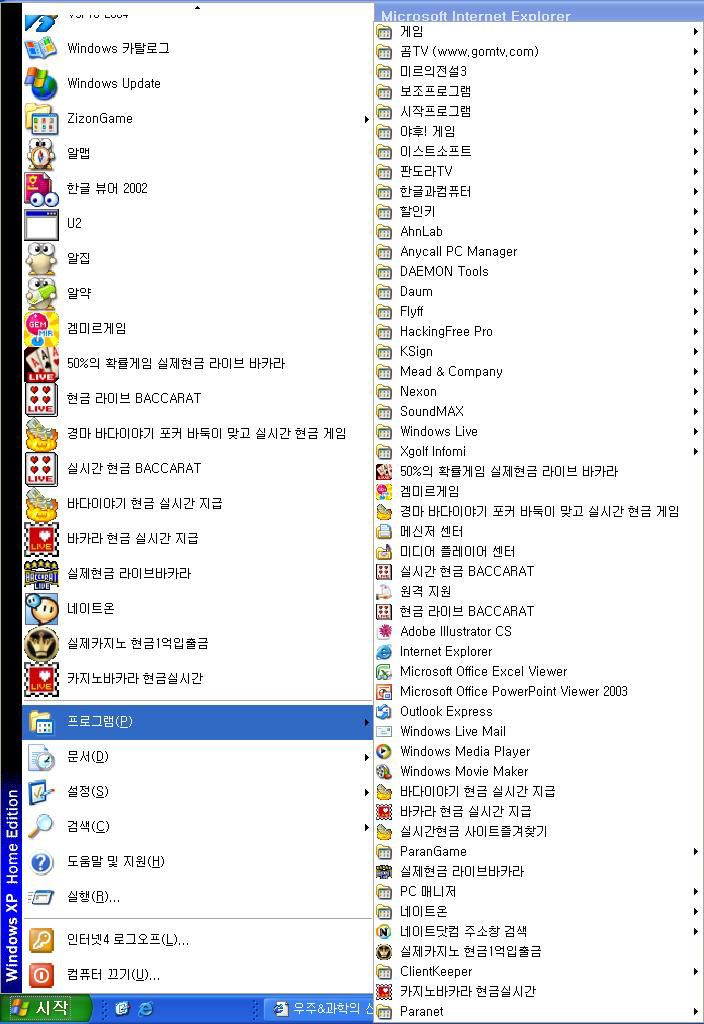Expand the 게임 folder submenu
Screen dimensions: 704x1024
pyautogui.click(x=538, y=31)
